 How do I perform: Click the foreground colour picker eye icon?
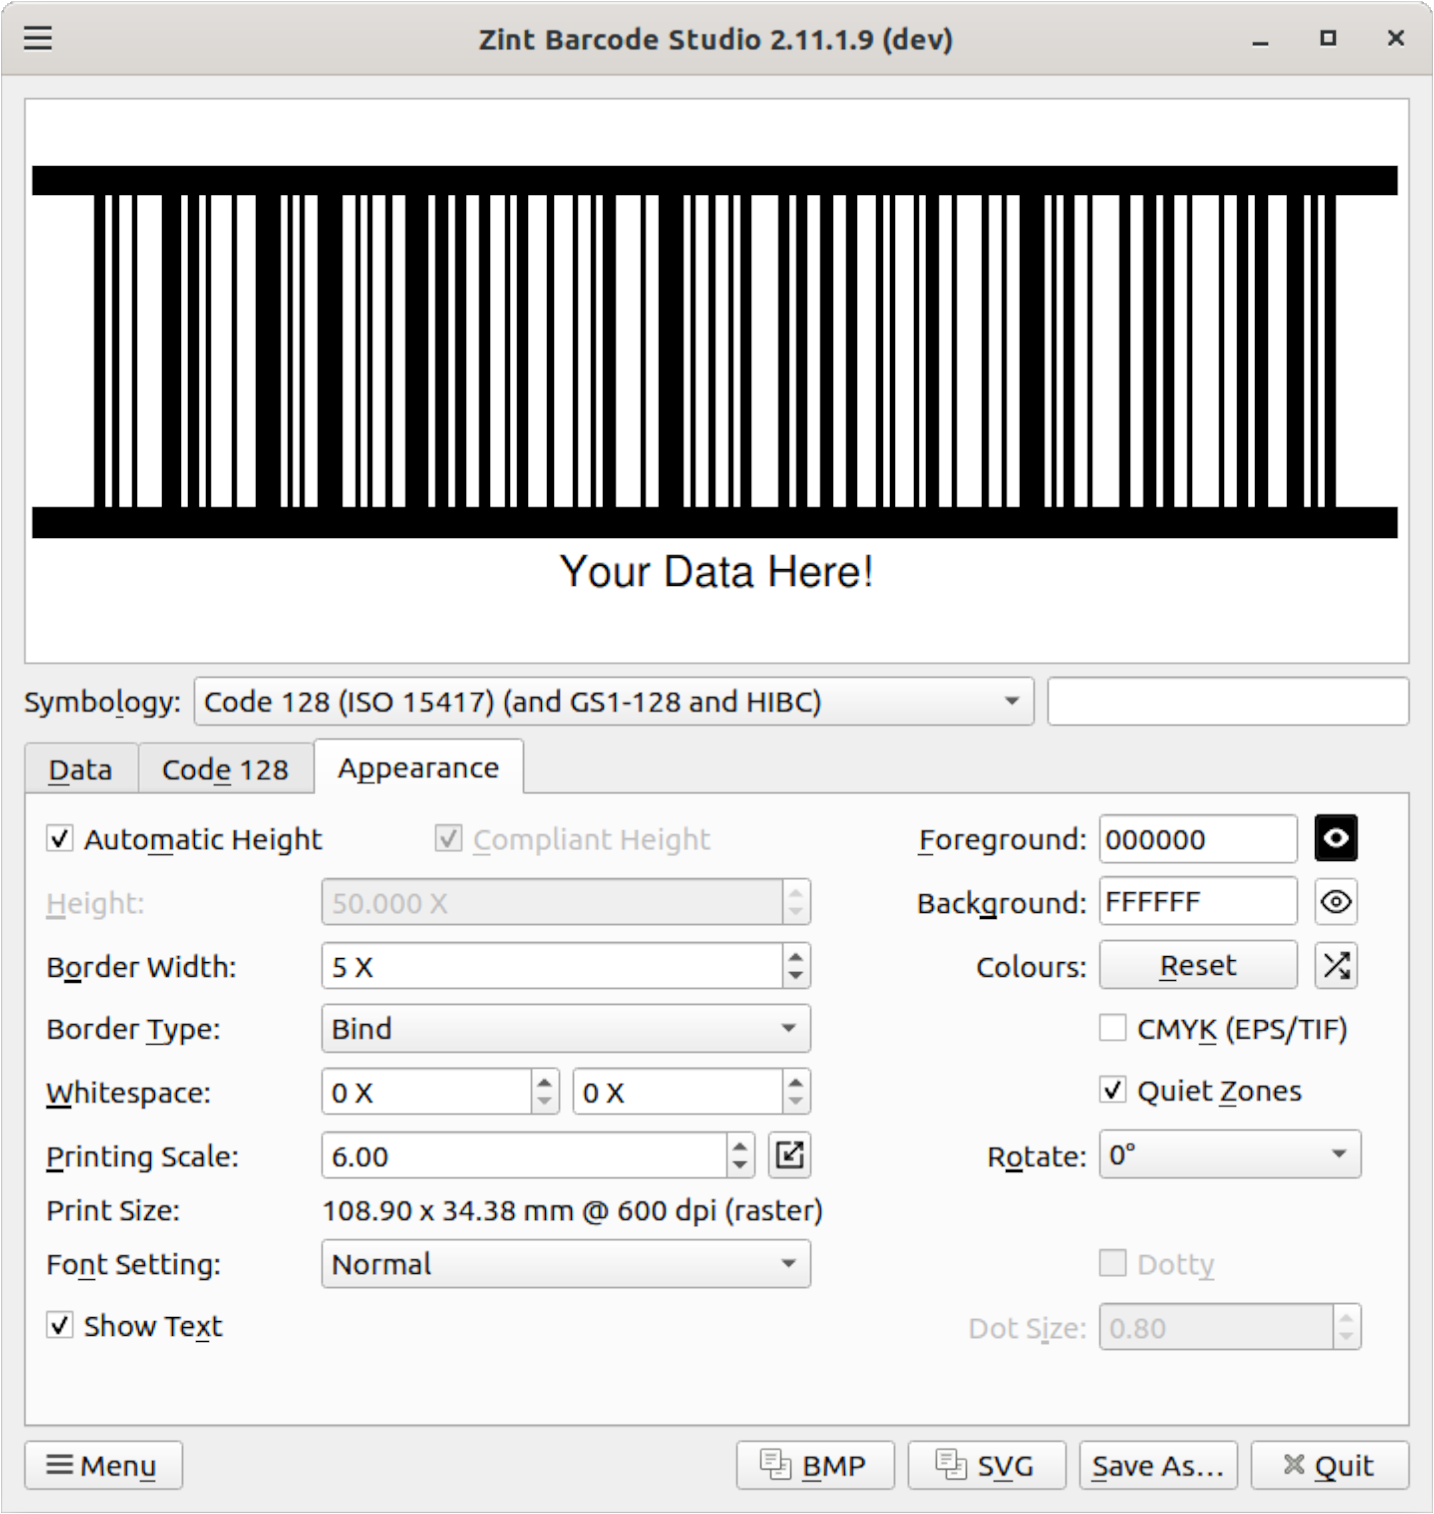1335,839
